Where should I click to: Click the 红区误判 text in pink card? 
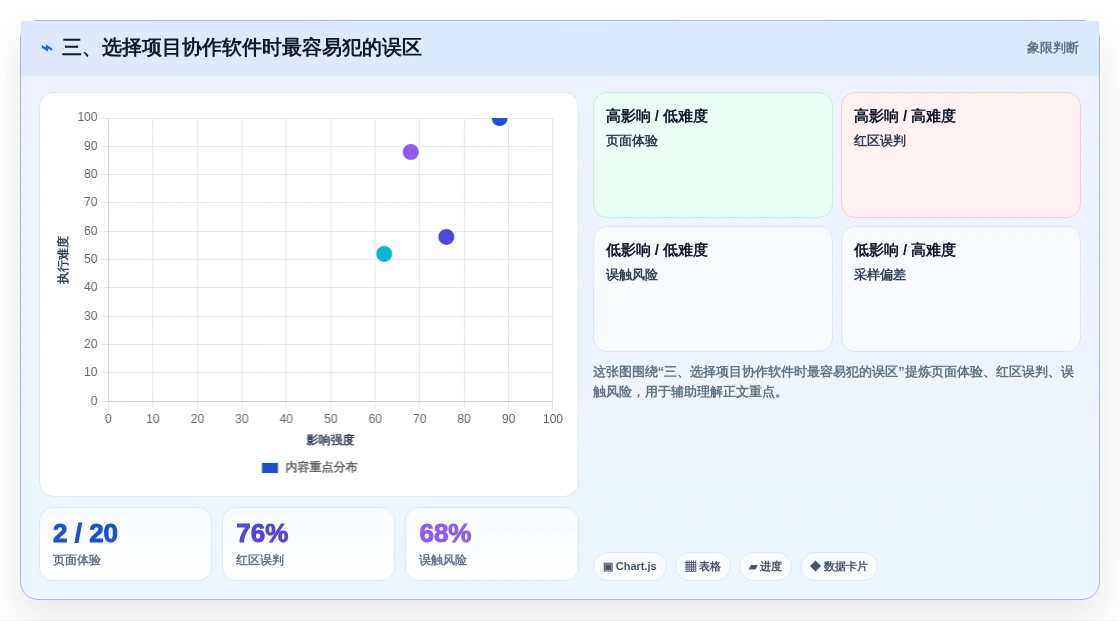point(879,141)
